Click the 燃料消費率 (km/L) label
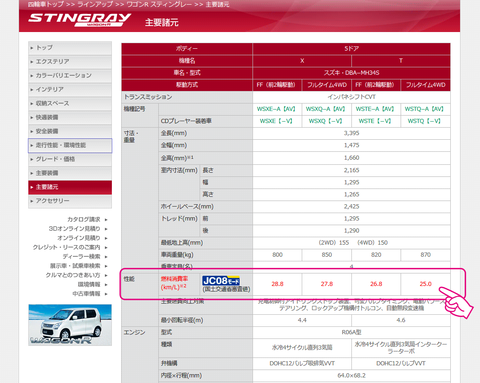This screenshot has width=480, height=383. (x=174, y=283)
